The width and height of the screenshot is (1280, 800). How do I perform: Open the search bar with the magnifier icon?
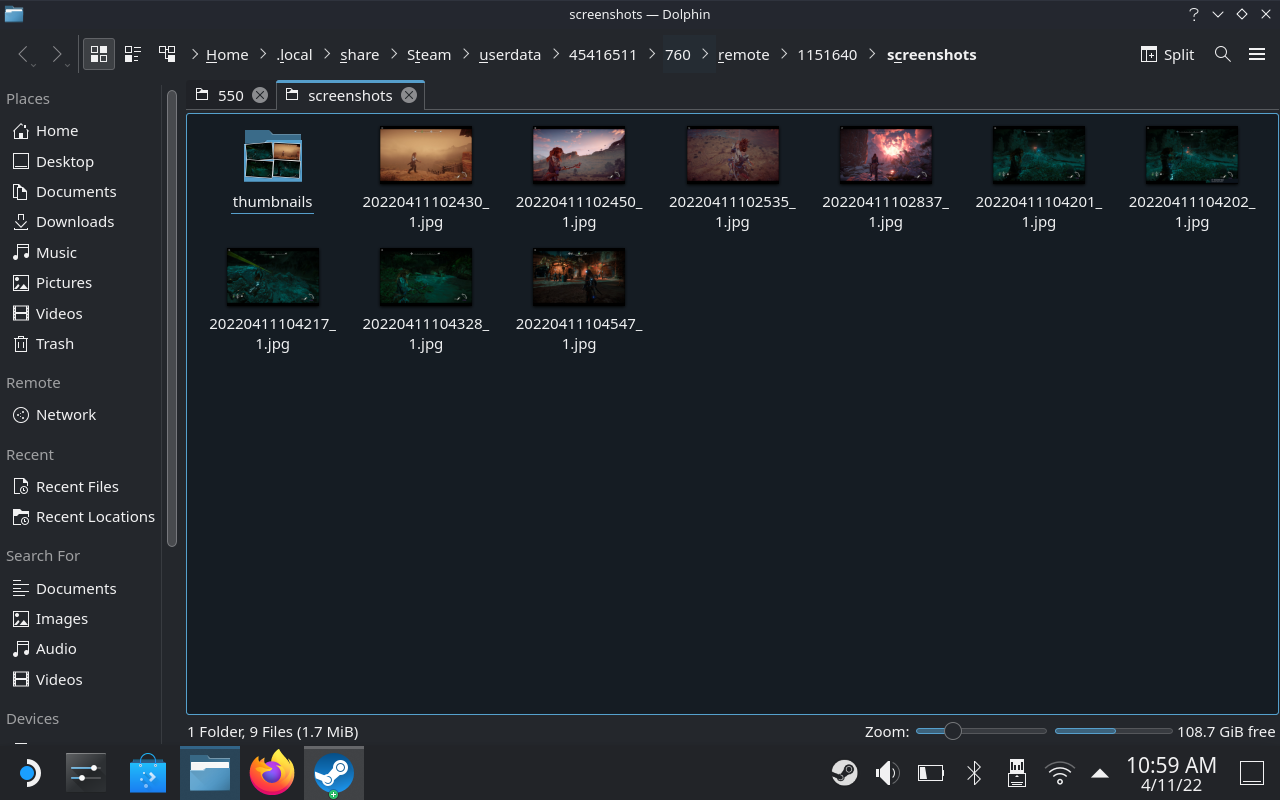(x=1222, y=54)
